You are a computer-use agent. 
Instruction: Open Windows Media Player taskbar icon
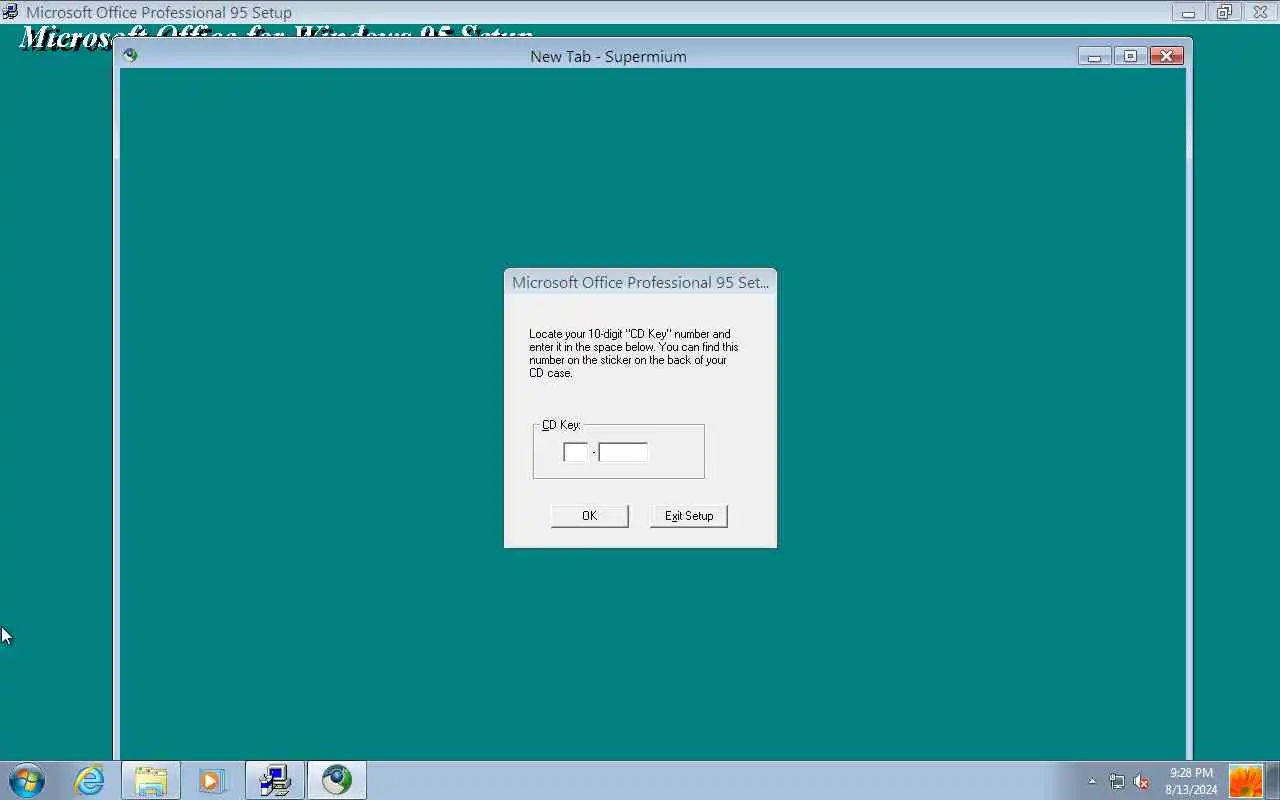tap(212, 780)
